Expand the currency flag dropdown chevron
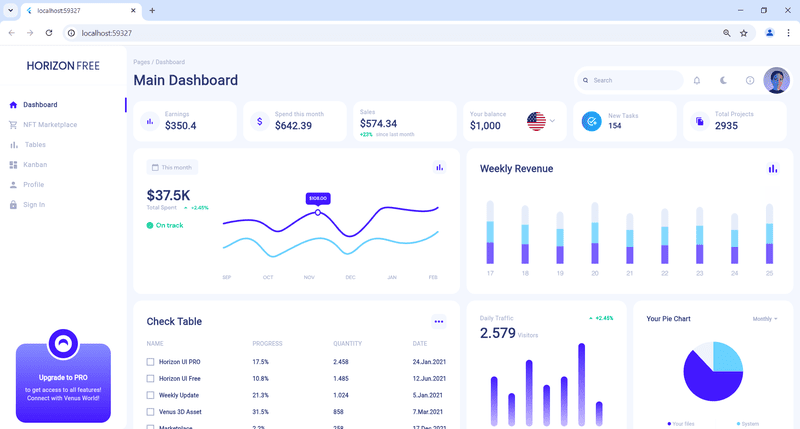 [552, 121]
